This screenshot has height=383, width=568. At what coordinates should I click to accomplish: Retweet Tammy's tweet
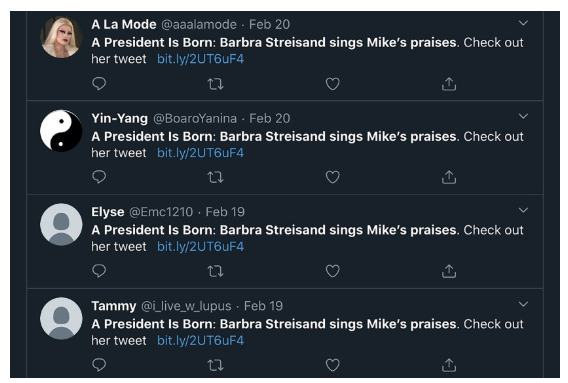[x=215, y=365]
